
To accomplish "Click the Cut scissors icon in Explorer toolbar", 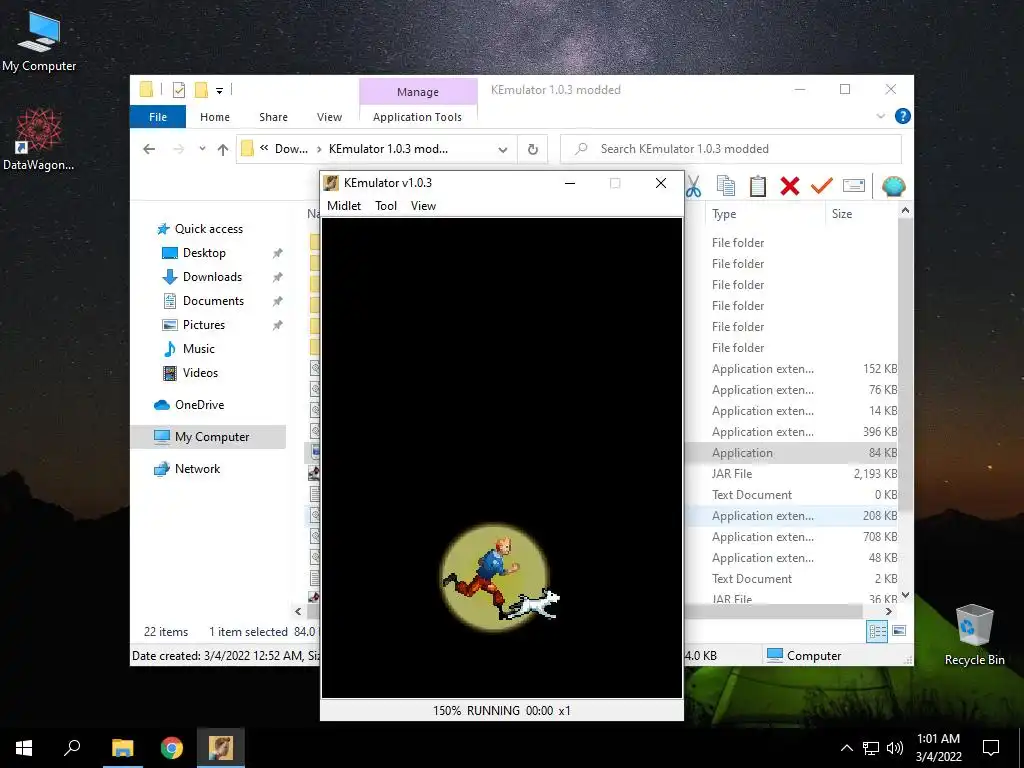I will [x=694, y=187].
